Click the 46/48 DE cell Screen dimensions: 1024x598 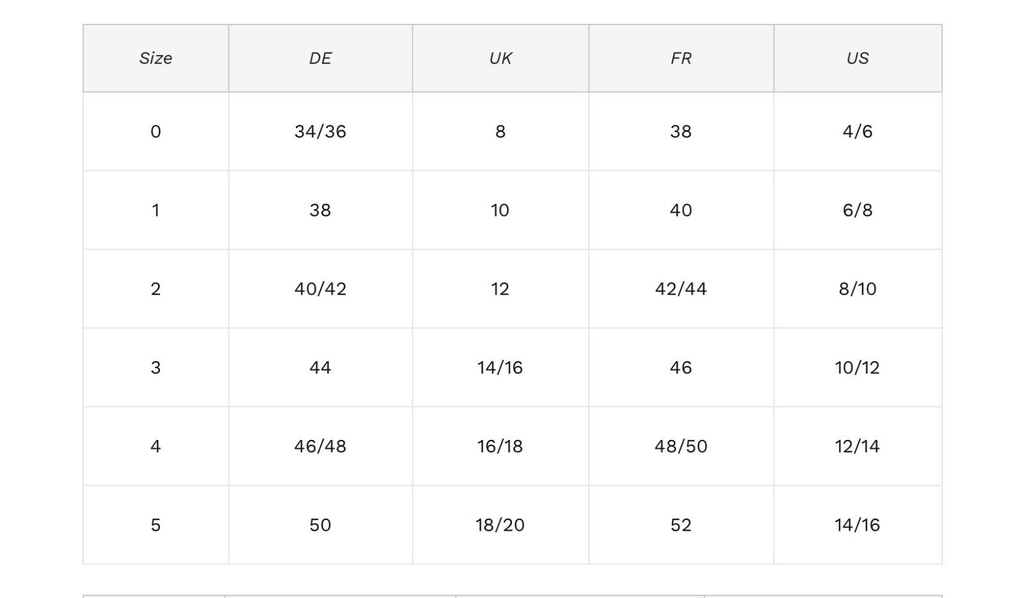coord(320,446)
